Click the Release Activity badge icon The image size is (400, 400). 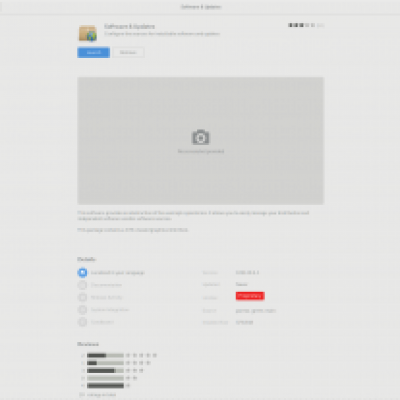[82, 297]
